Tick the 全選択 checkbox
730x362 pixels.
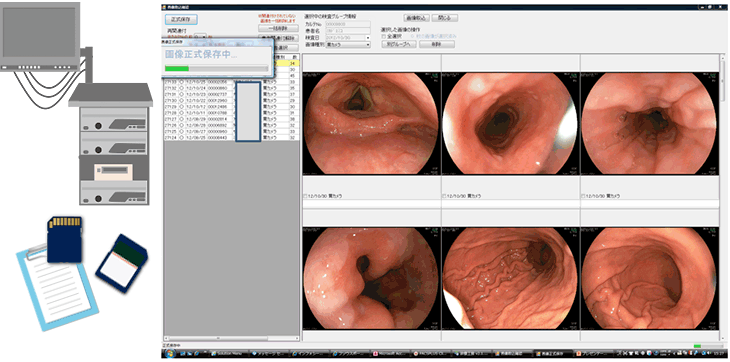[384, 36]
